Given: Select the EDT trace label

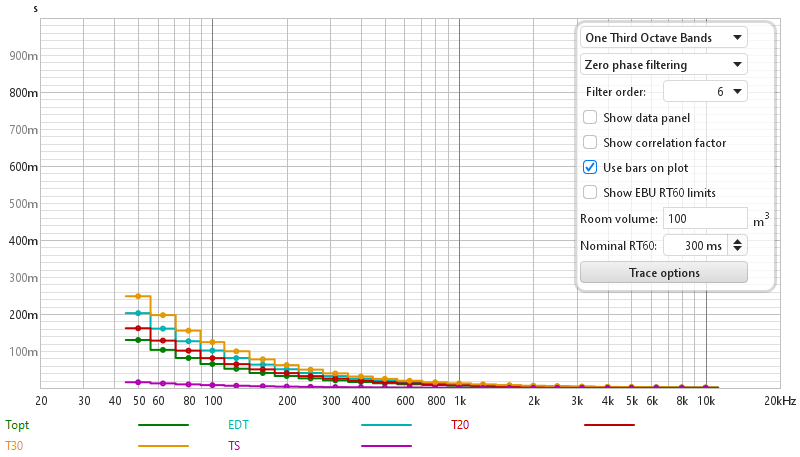Looking at the screenshot, I should click(238, 425).
